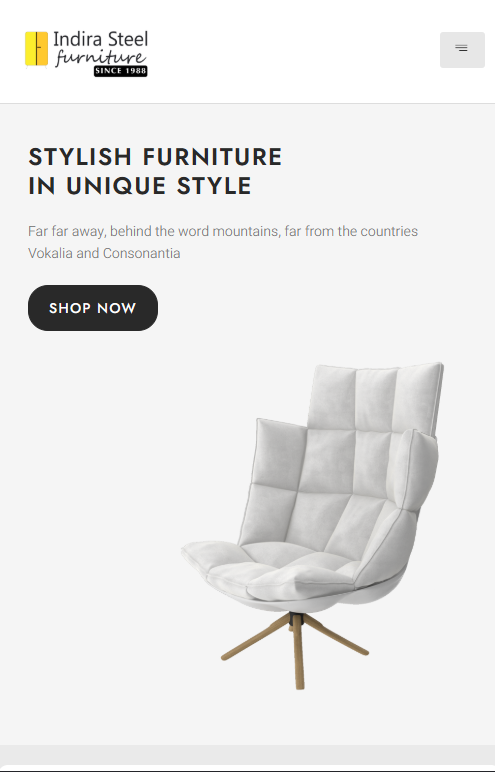
Task: Click the word STYLISH in the heading
Action: 80,157
